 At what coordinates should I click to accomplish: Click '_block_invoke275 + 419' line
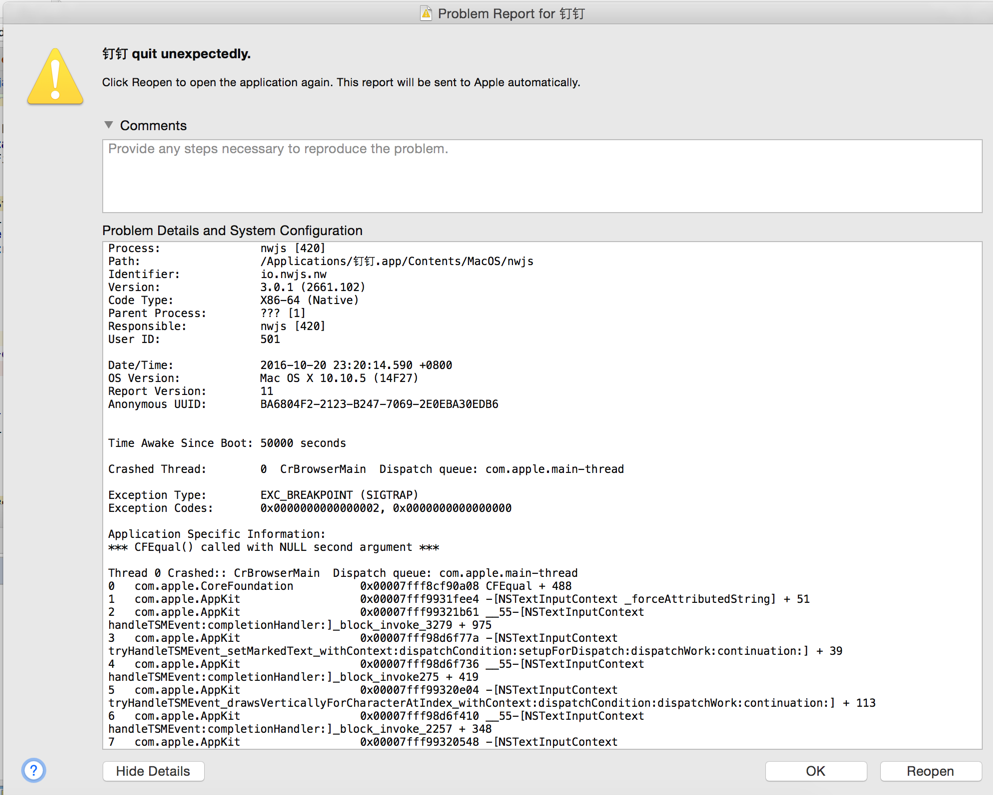(x=293, y=677)
